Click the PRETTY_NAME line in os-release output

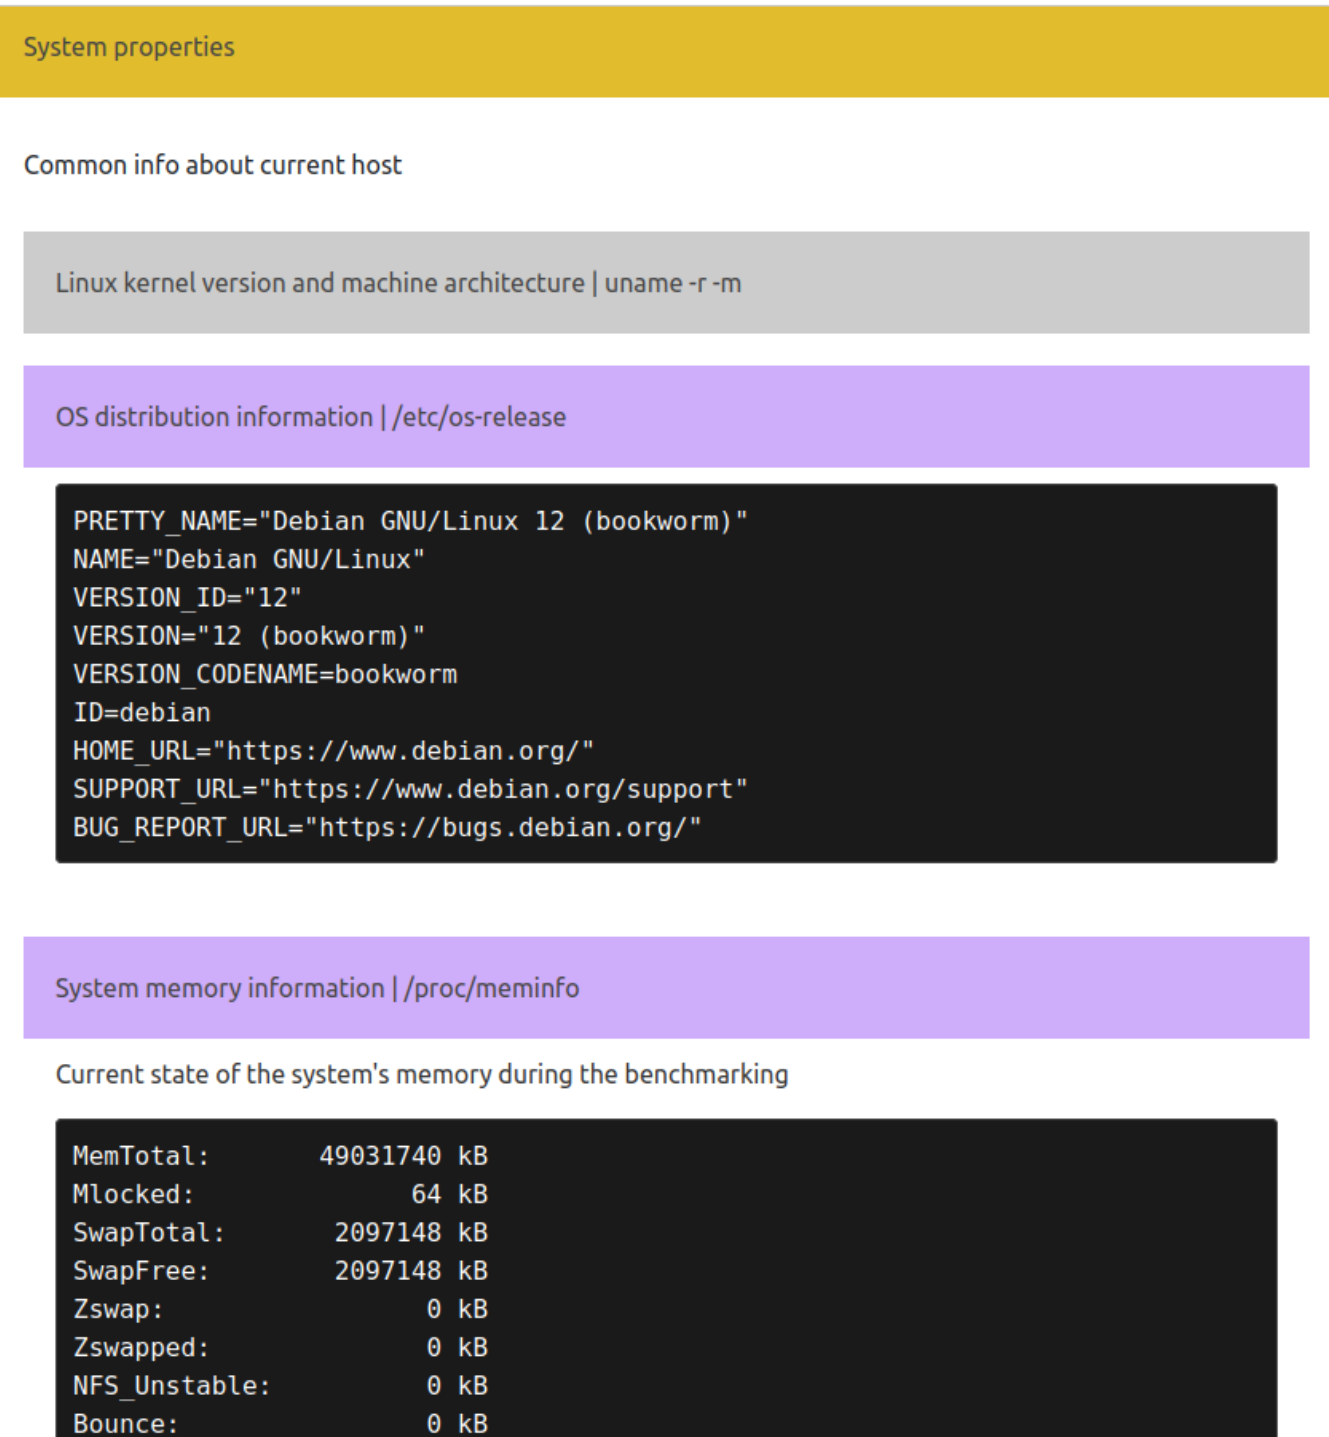click(x=410, y=521)
